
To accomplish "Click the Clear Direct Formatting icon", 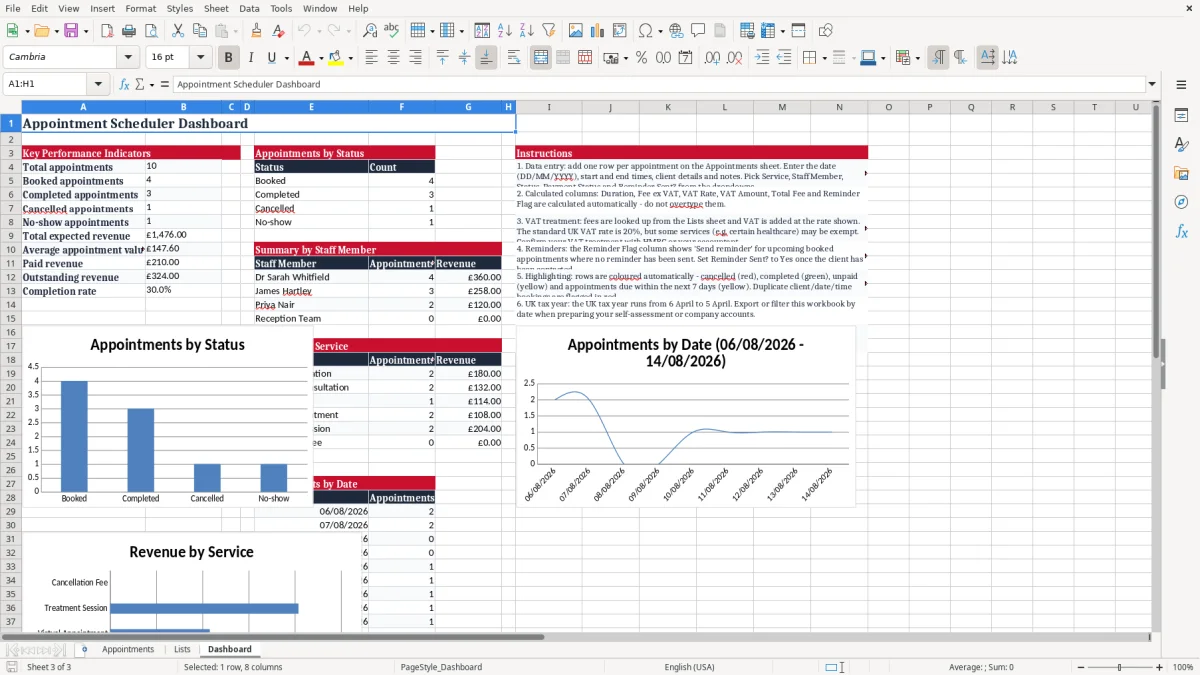I will coord(277,31).
